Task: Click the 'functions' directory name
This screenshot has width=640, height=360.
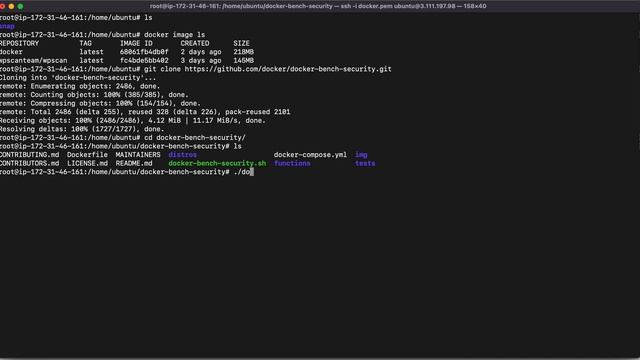Action: (x=292, y=163)
